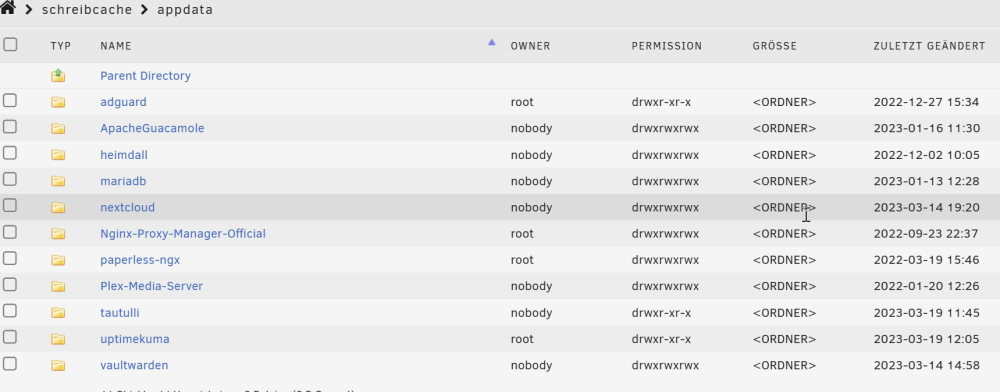The image size is (1000, 392).
Task: Click the heimdall folder icon
Action: point(58,155)
